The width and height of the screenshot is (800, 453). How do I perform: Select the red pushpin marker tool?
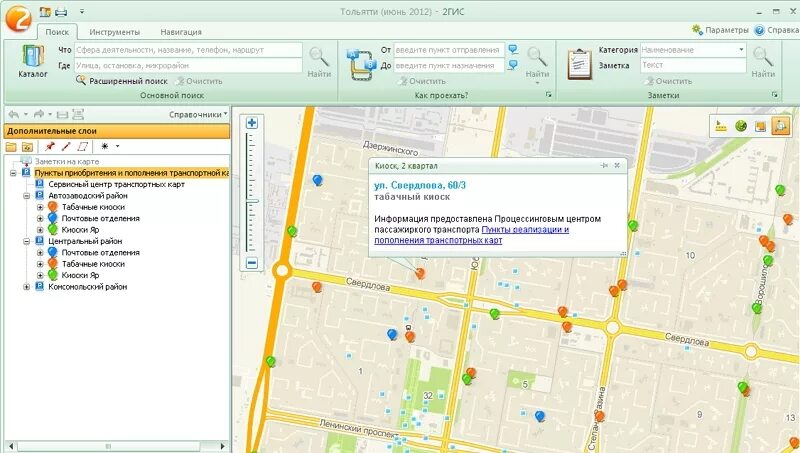click(49, 146)
